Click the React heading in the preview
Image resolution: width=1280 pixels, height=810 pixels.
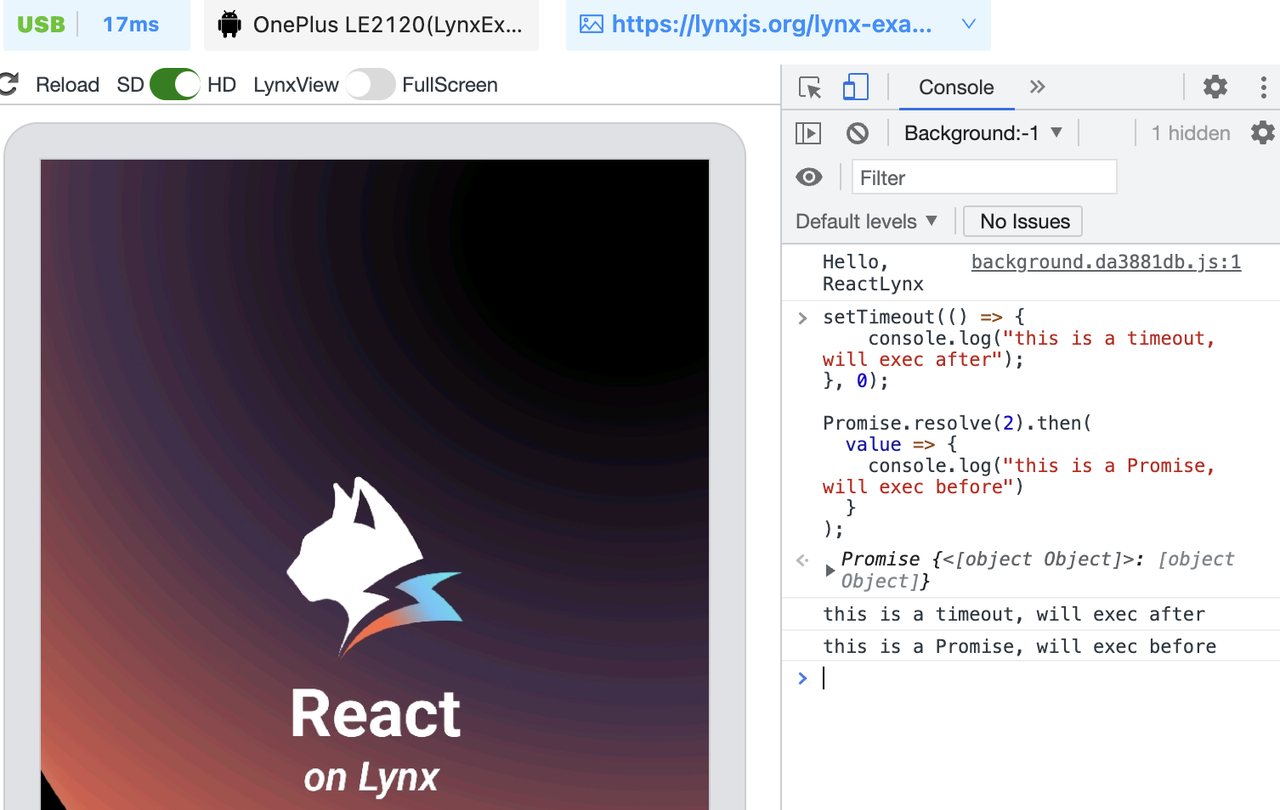tap(375, 714)
